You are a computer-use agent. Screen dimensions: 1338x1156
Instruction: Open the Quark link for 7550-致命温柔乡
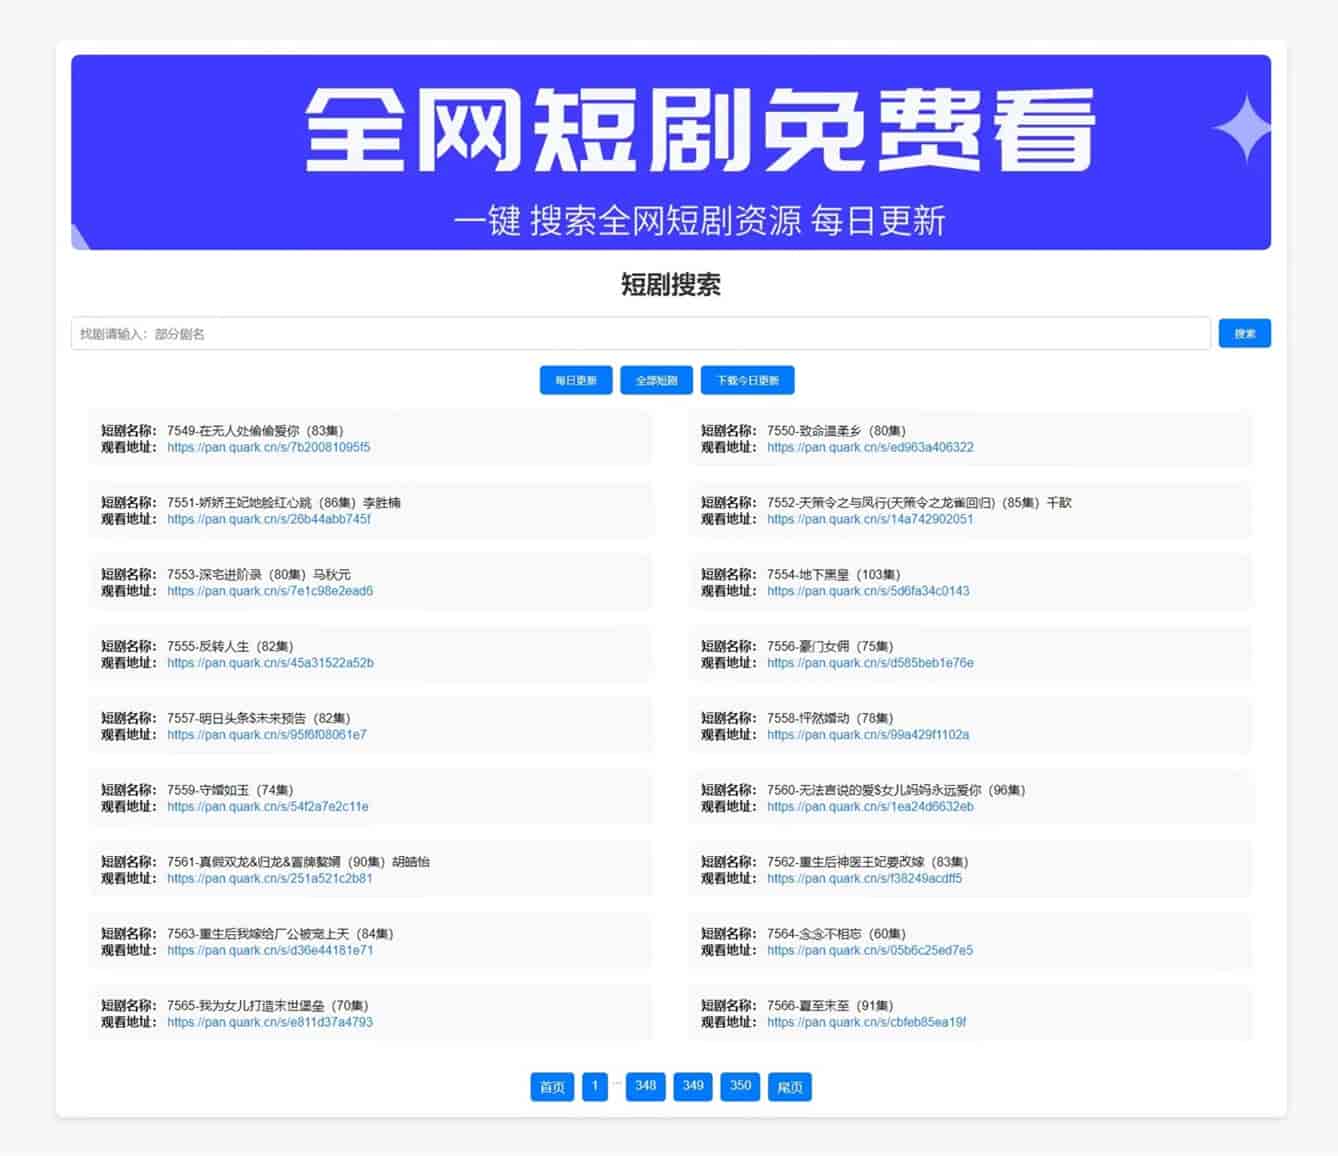click(870, 448)
